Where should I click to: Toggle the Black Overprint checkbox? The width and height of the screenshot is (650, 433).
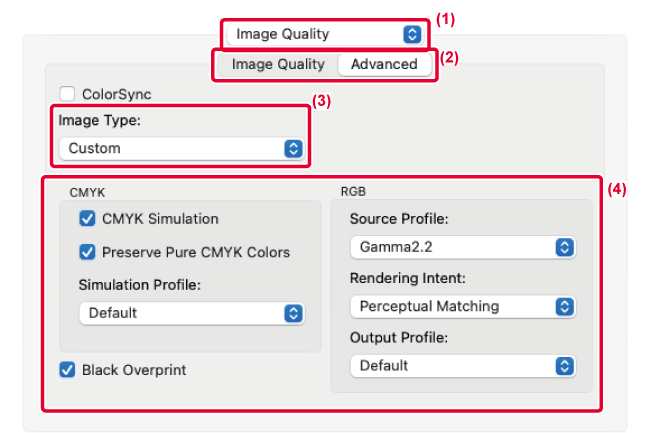pyautogui.click(x=67, y=370)
